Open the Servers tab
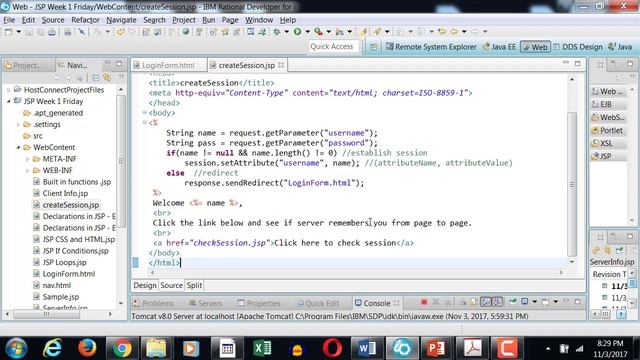640x360 pixels. pos(206,303)
